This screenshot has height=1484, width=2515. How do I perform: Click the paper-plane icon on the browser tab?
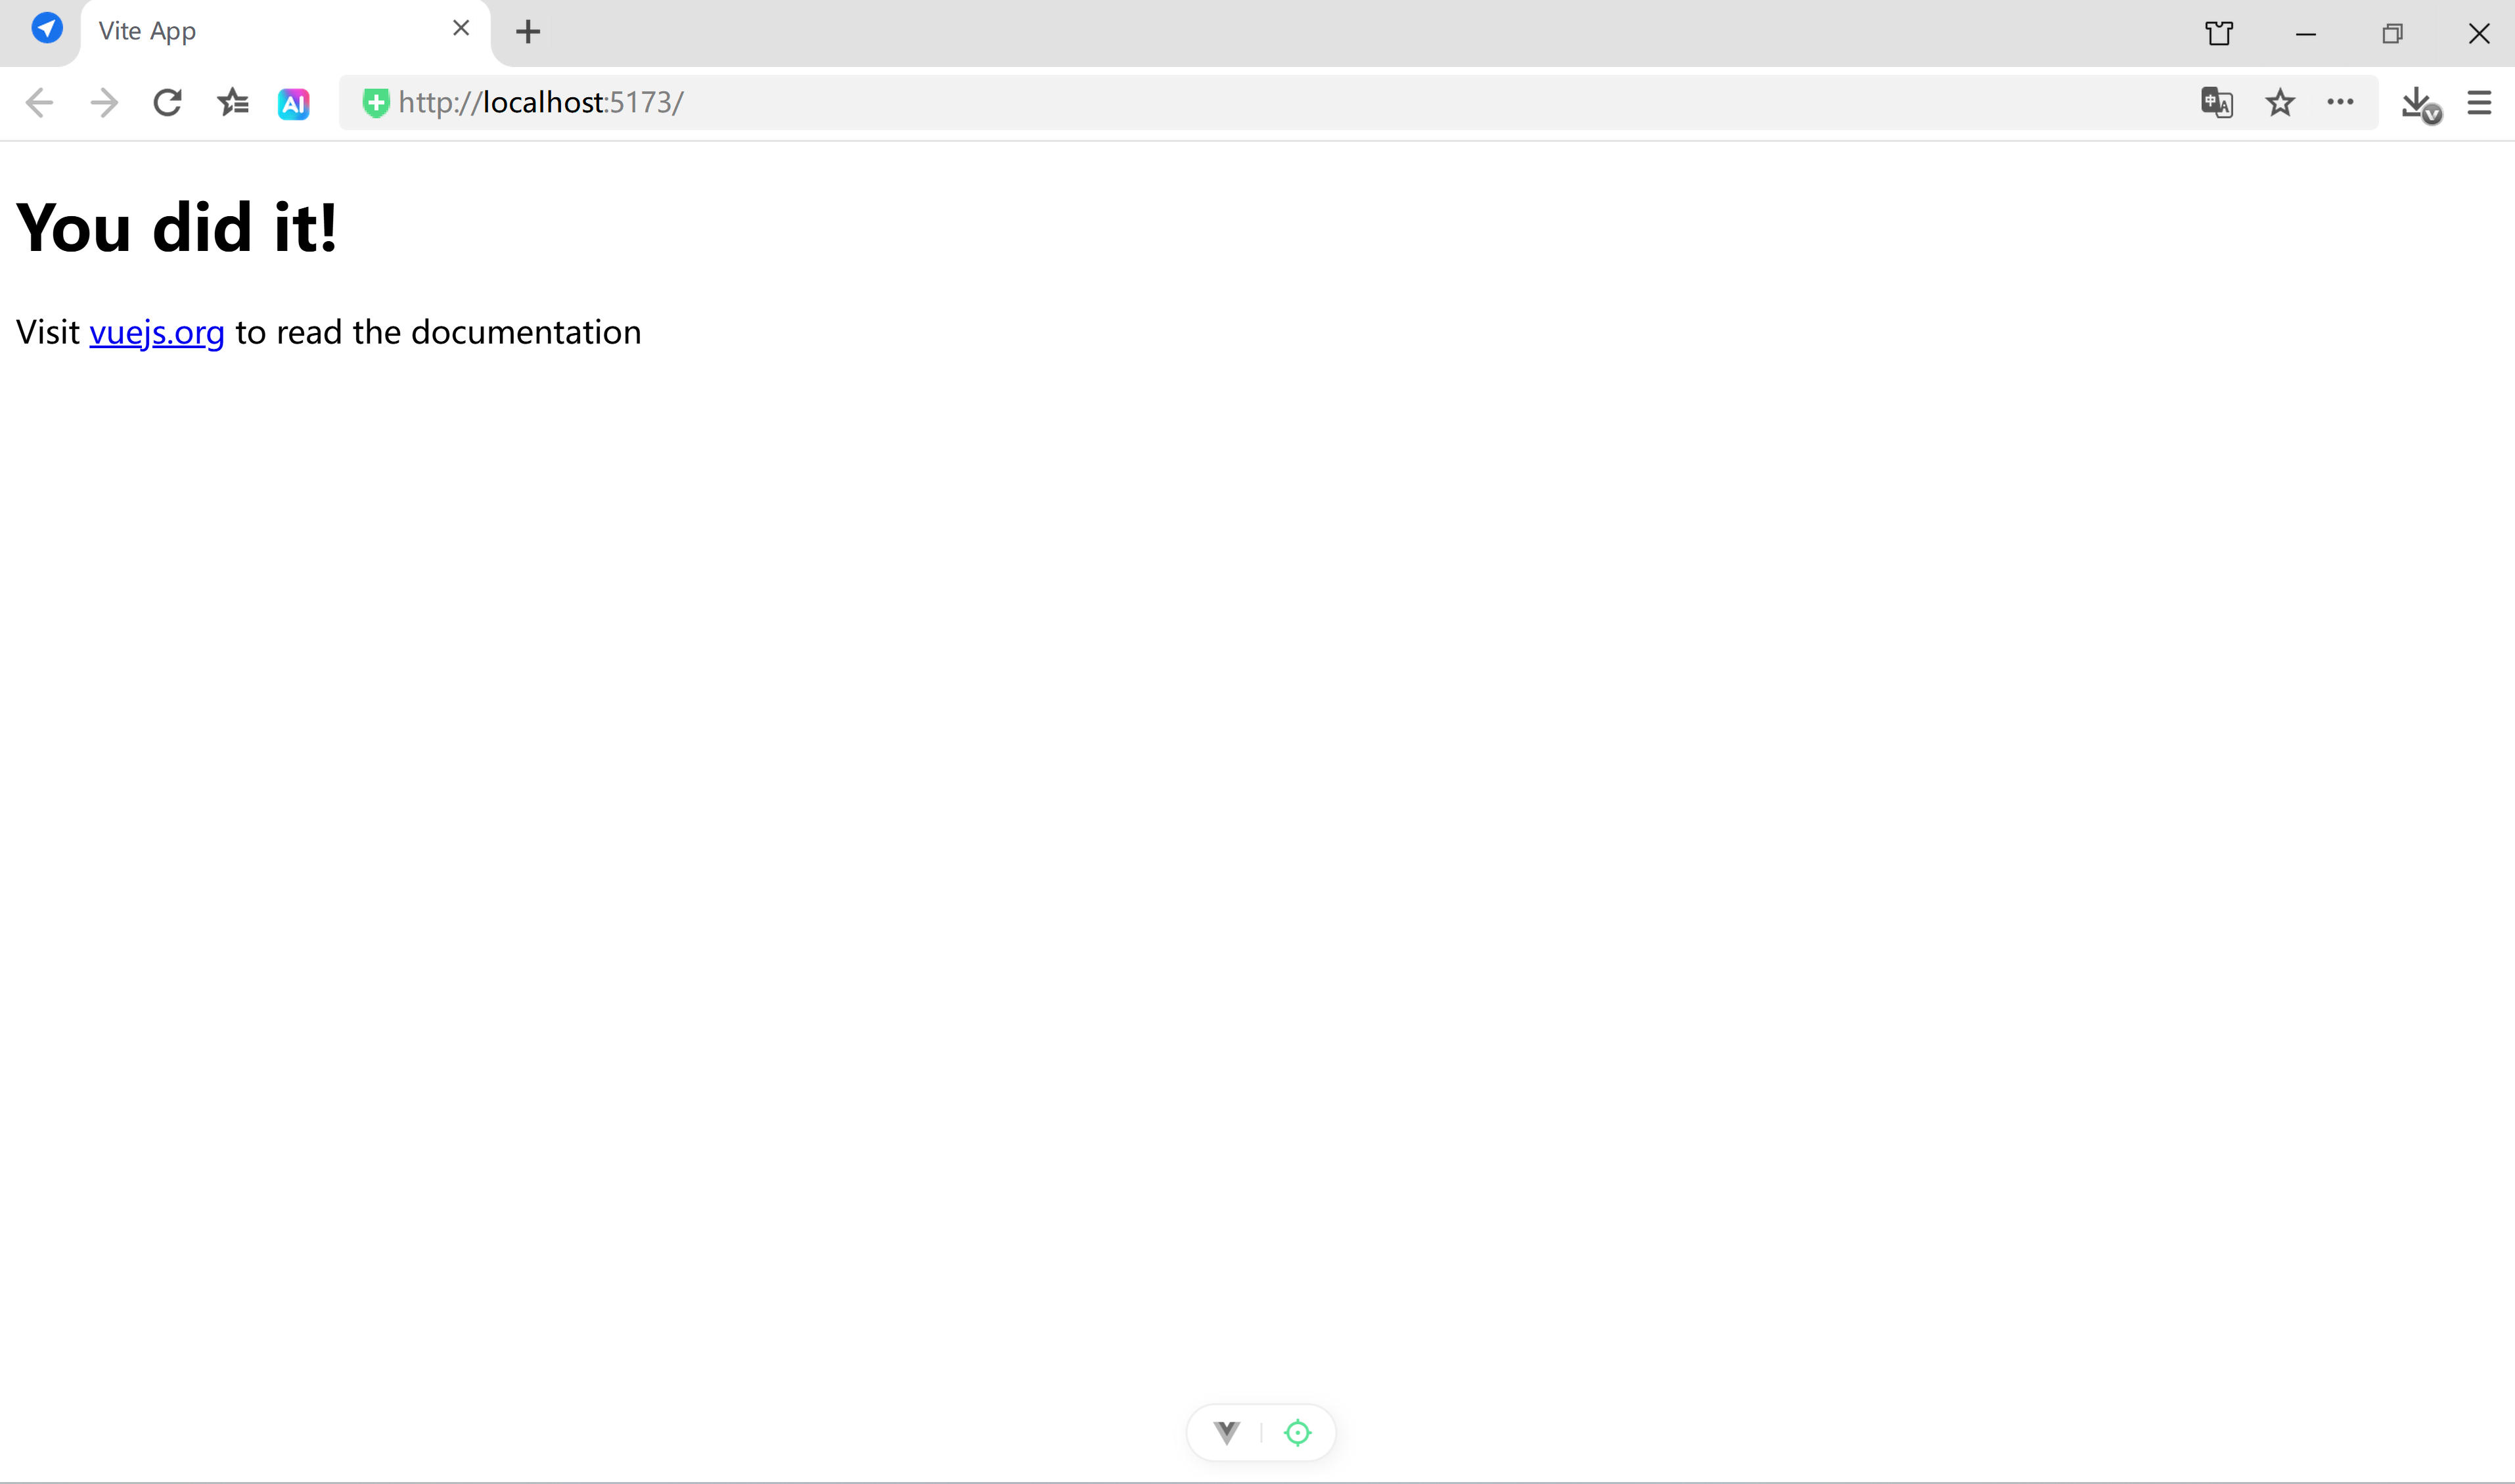point(48,28)
